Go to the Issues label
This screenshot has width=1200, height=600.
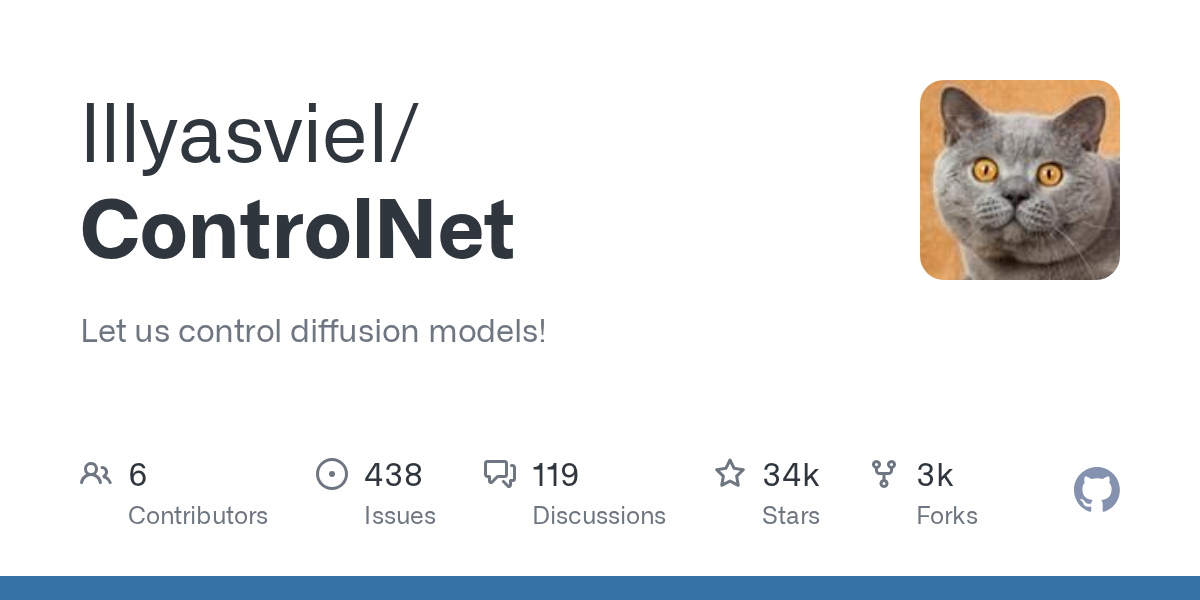pyautogui.click(x=400, y=516)
